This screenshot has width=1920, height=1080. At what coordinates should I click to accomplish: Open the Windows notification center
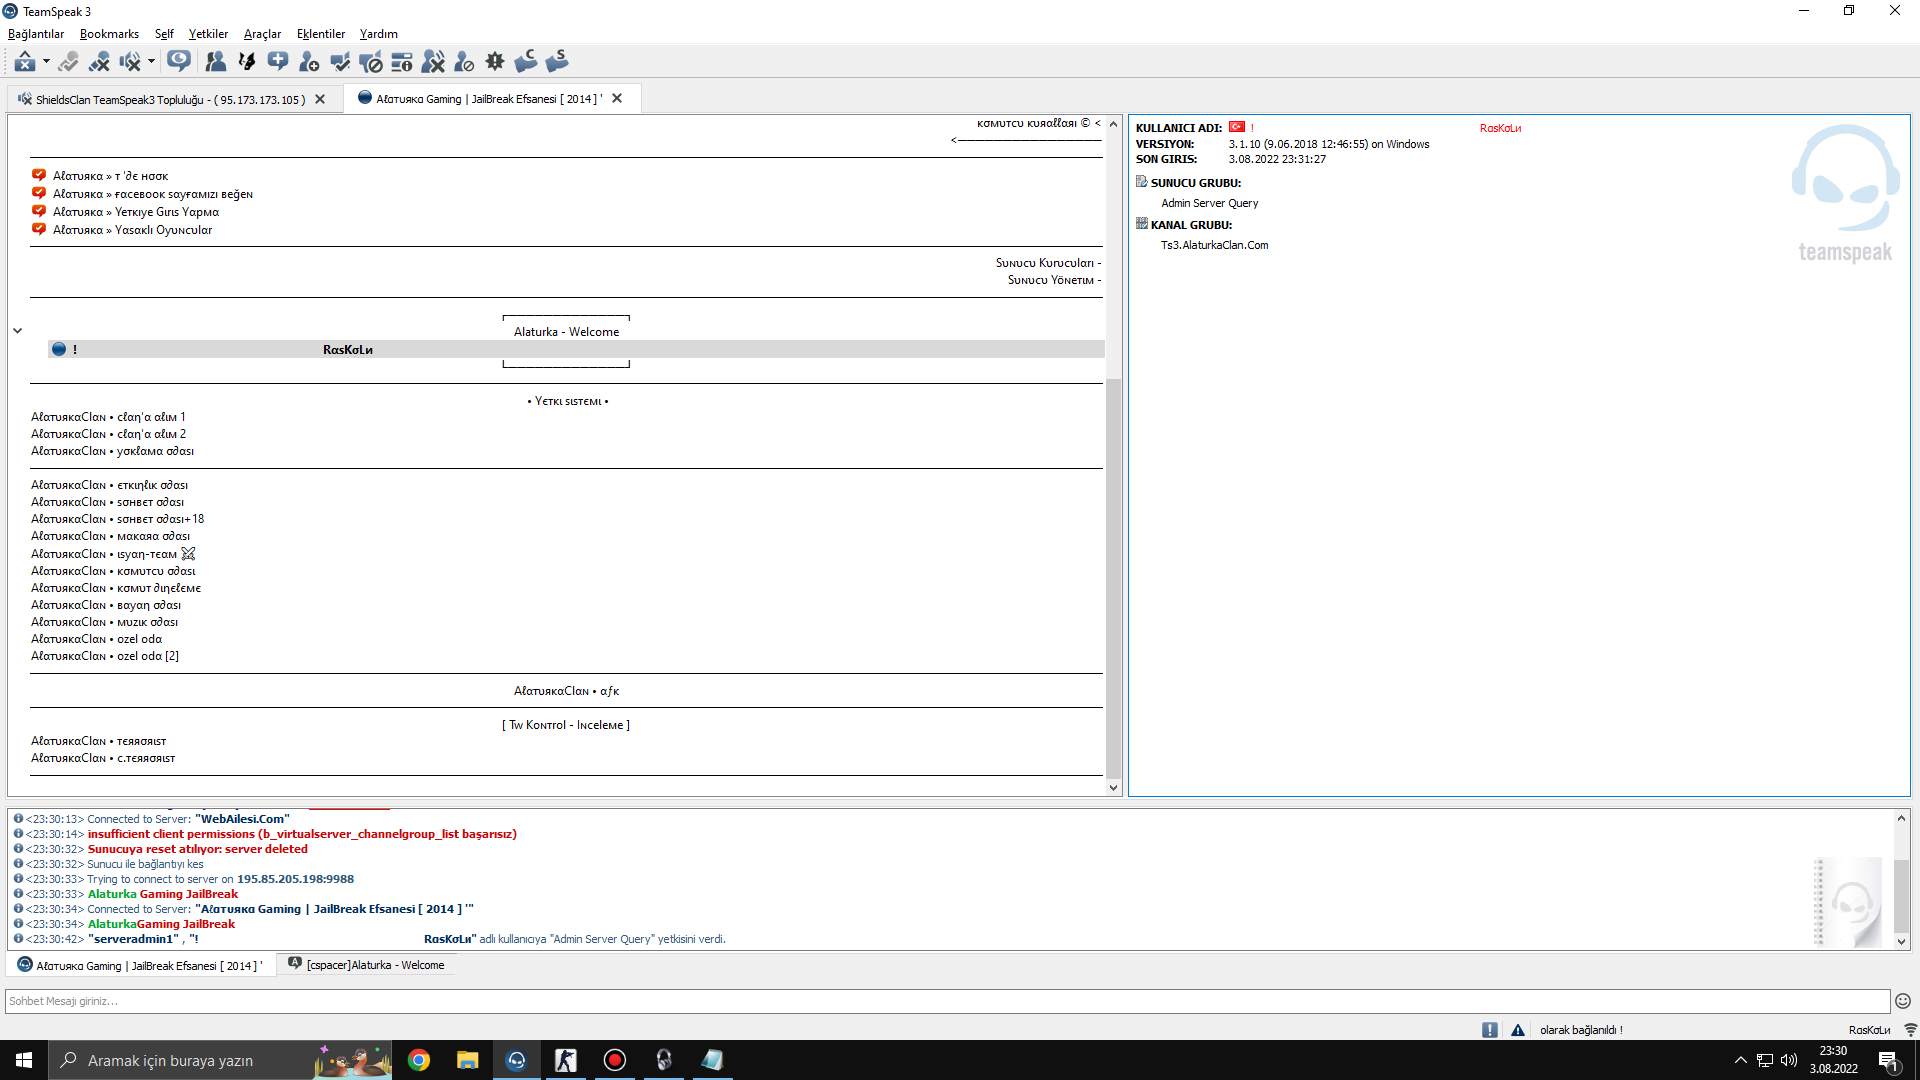click(x=1889, y=1060)
